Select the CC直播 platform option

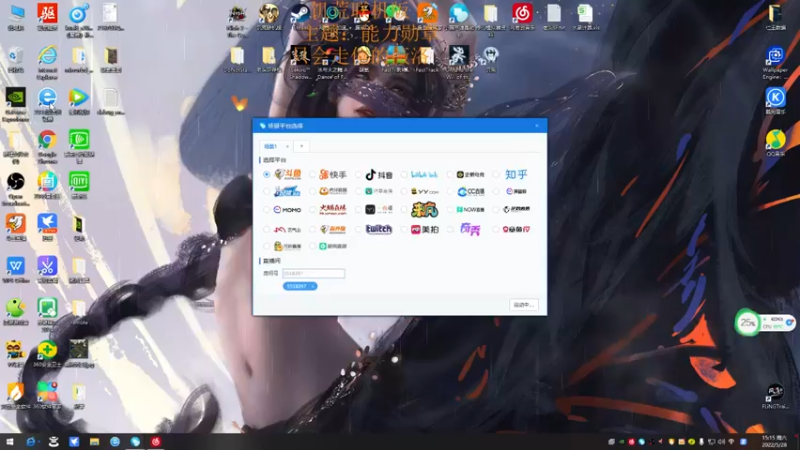coord(450,192)
